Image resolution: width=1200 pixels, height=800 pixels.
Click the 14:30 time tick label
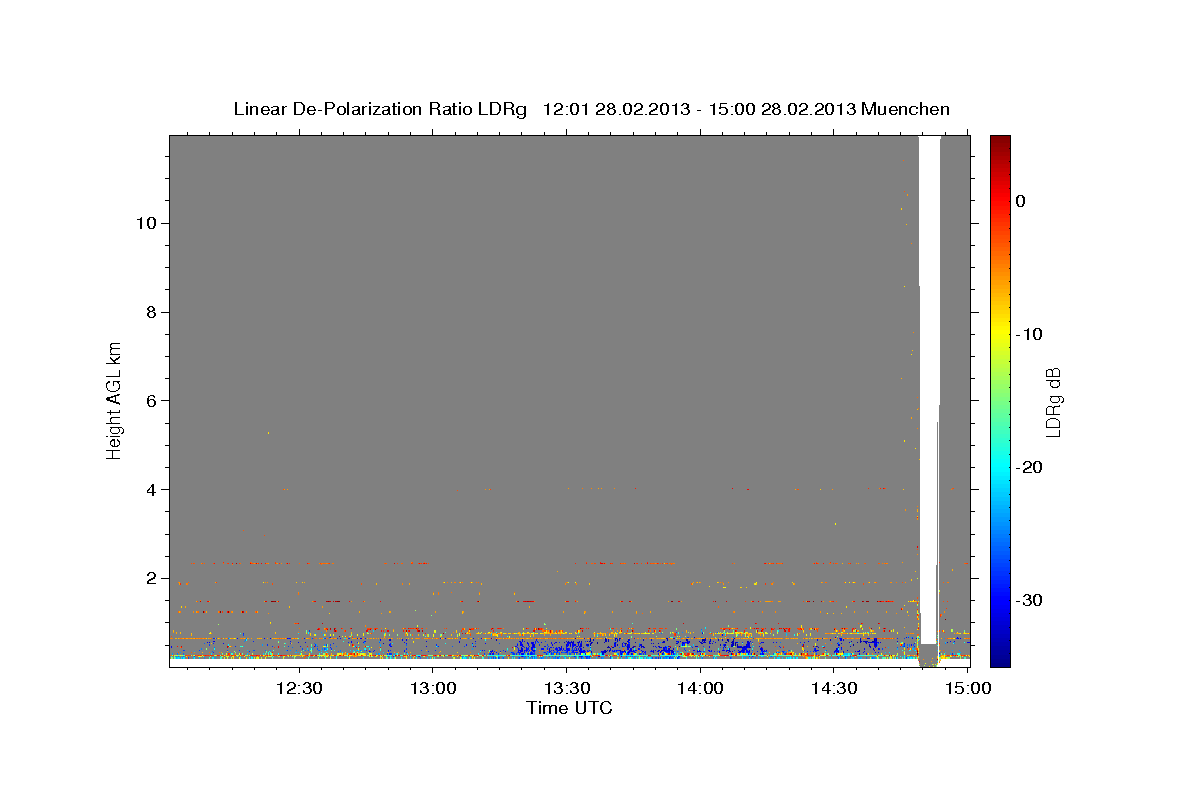click(834, 689)
